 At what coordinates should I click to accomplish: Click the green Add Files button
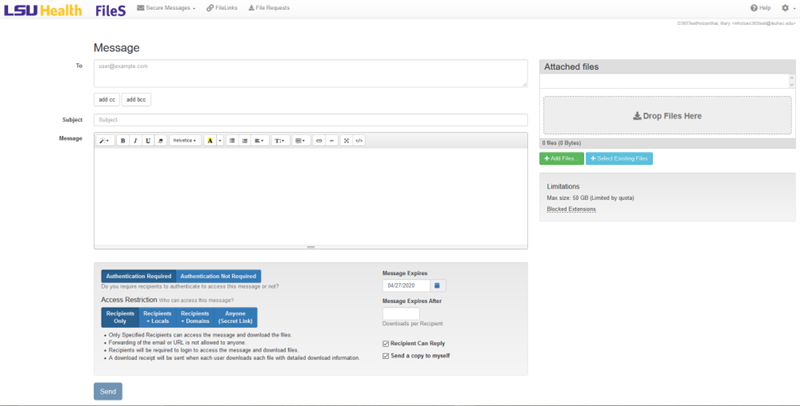[x=561, y=159]
